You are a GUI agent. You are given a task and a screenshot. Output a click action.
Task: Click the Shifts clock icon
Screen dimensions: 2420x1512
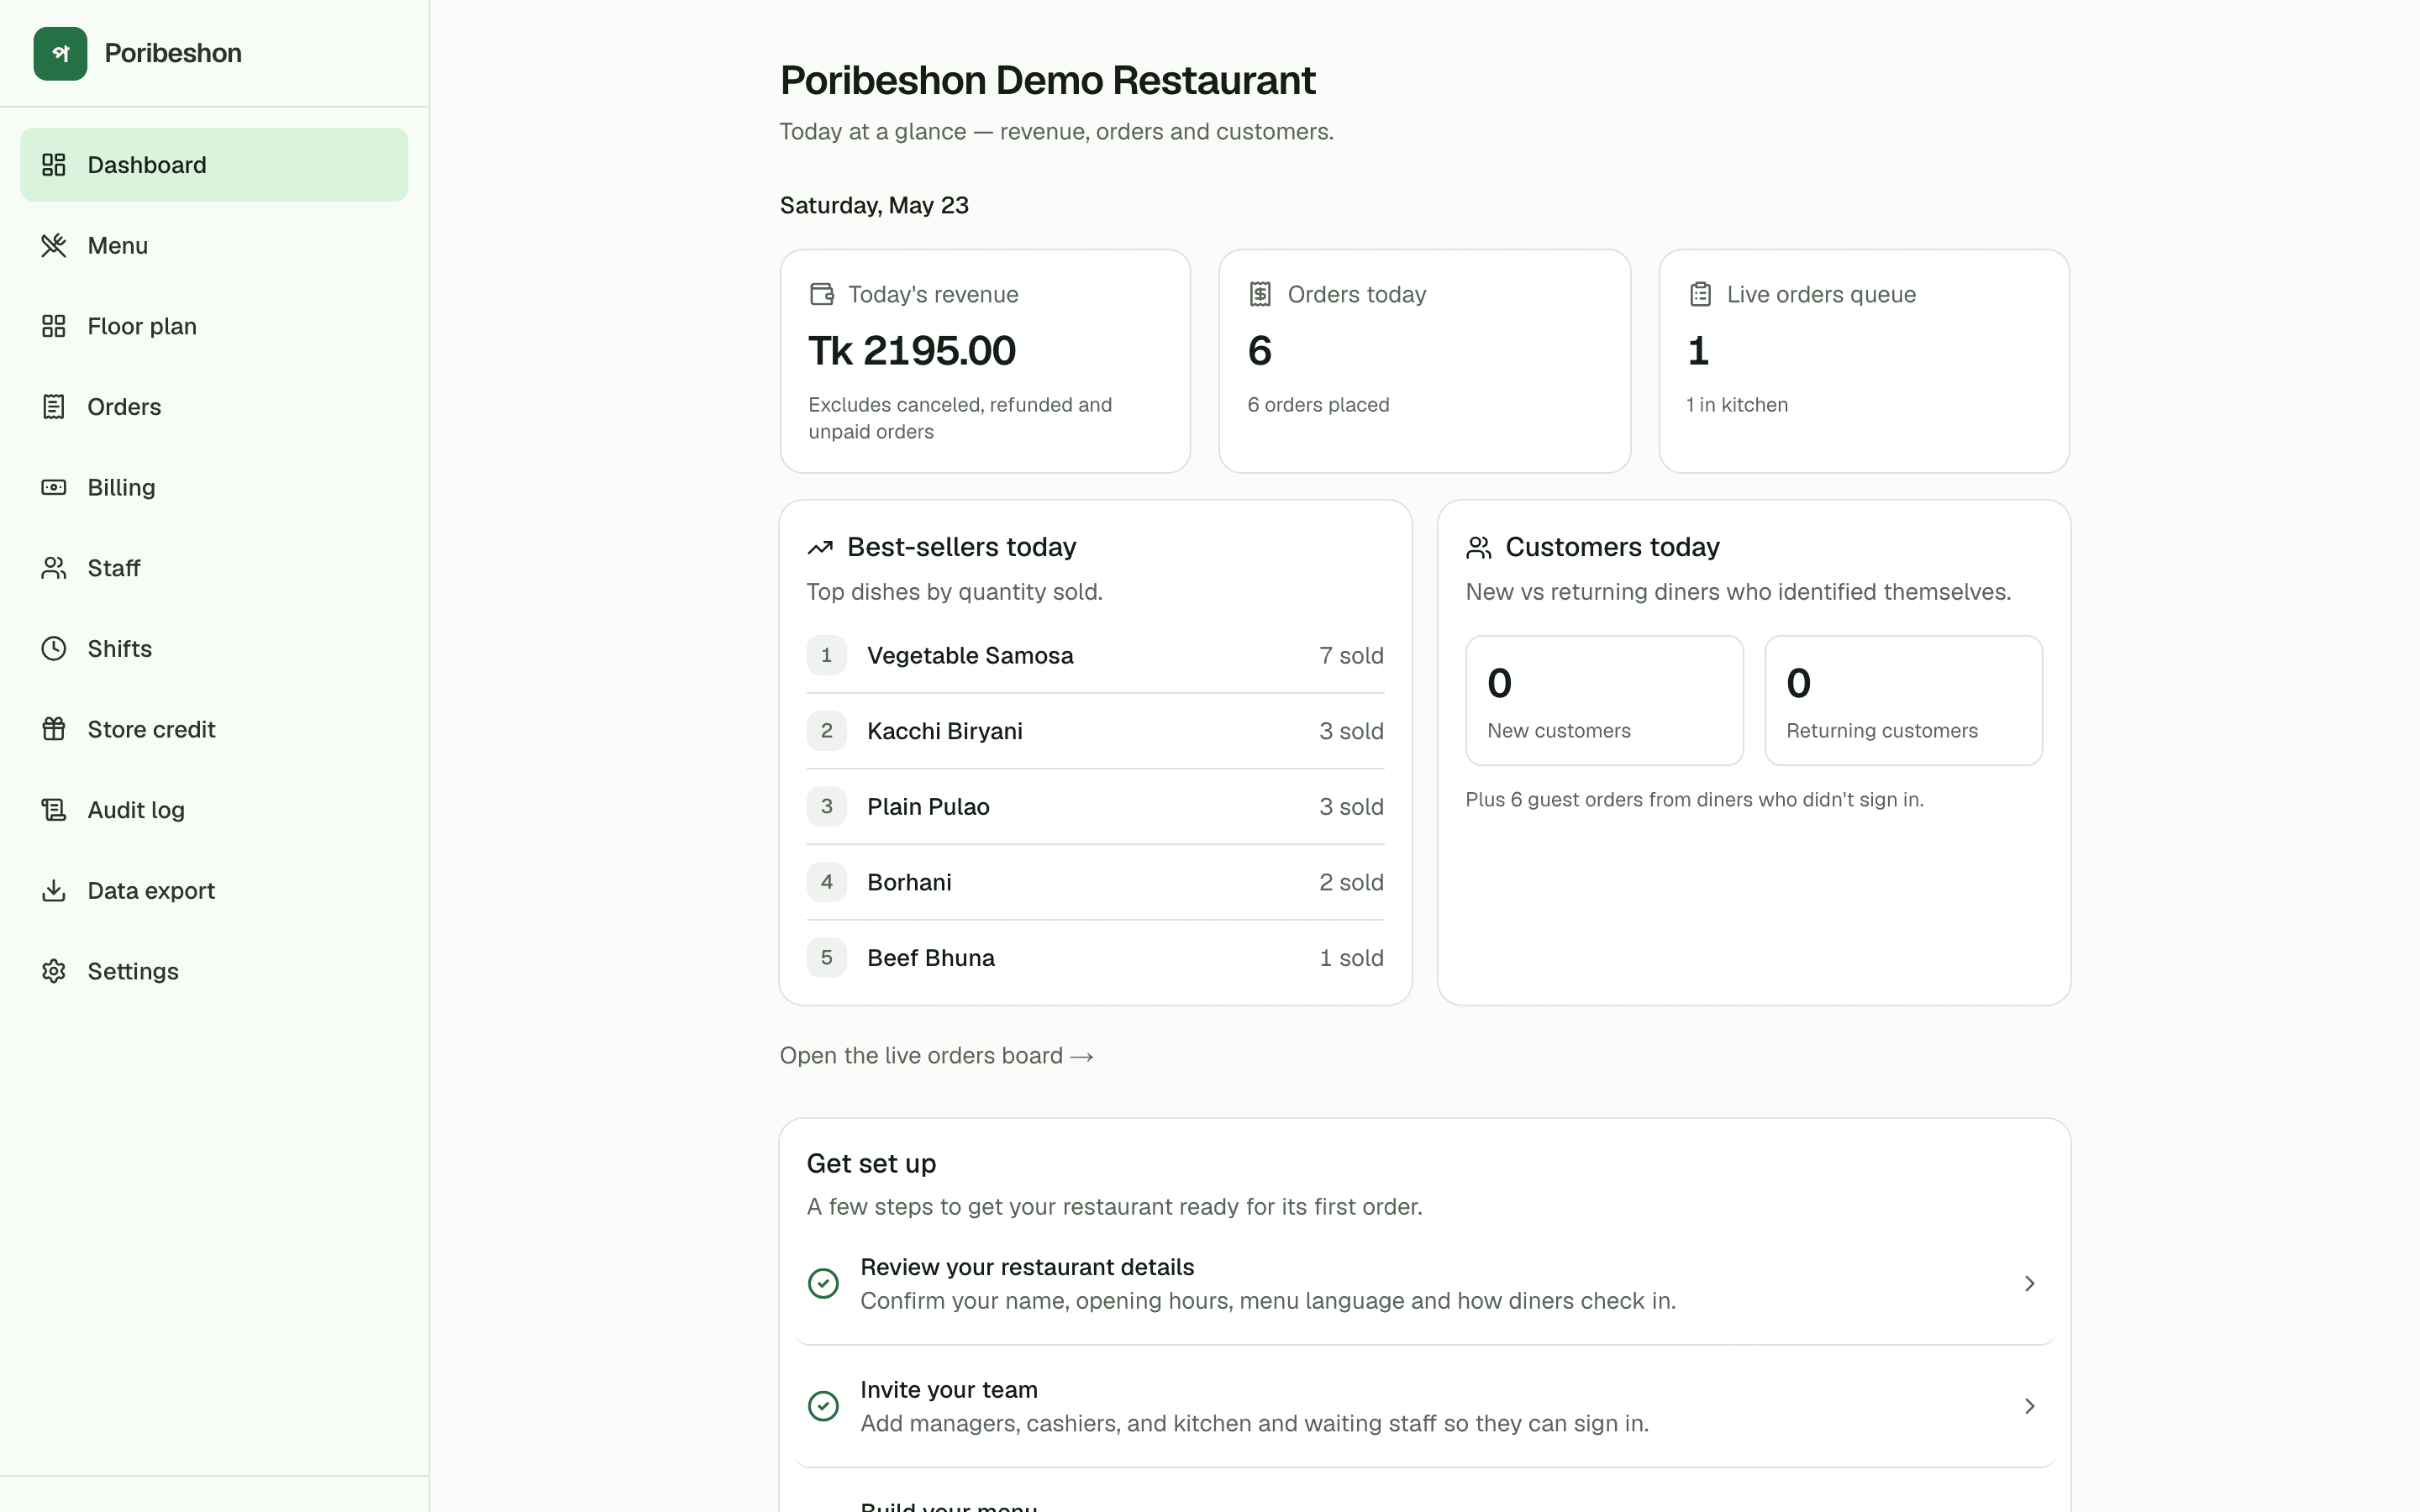[54, 649]
